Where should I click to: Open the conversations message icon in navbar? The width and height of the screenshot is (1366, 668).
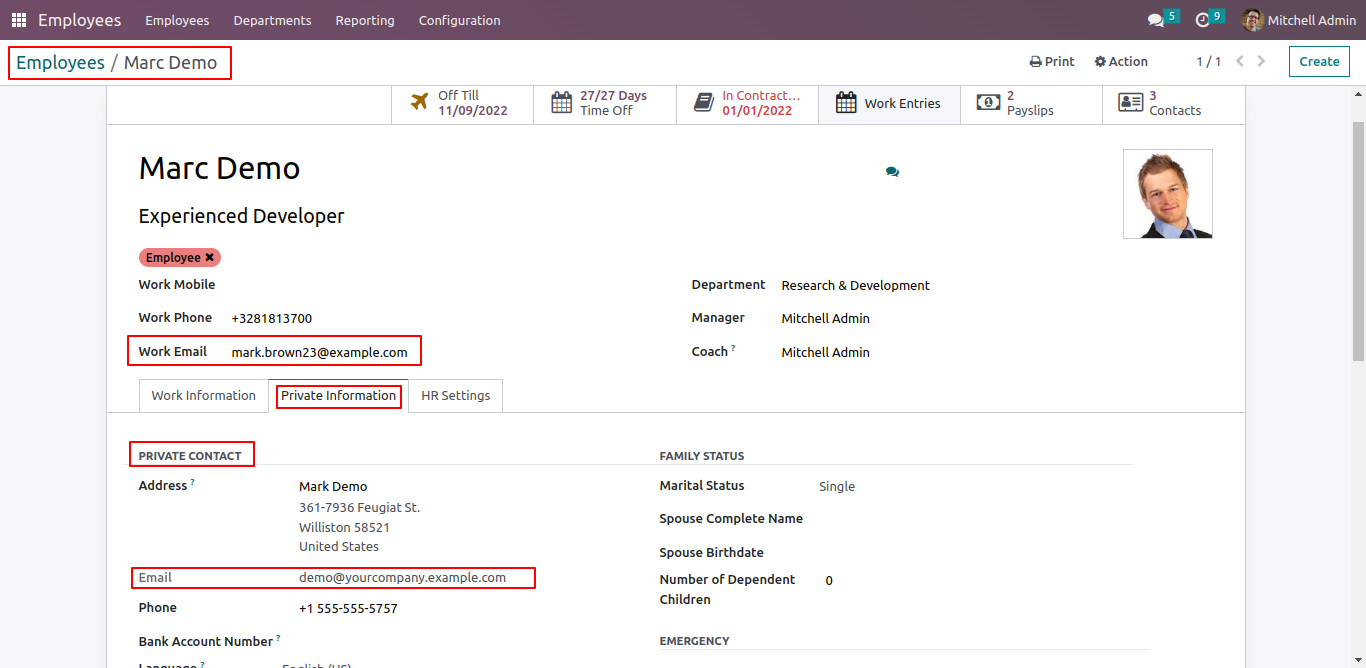click(x=1156, y=20)
